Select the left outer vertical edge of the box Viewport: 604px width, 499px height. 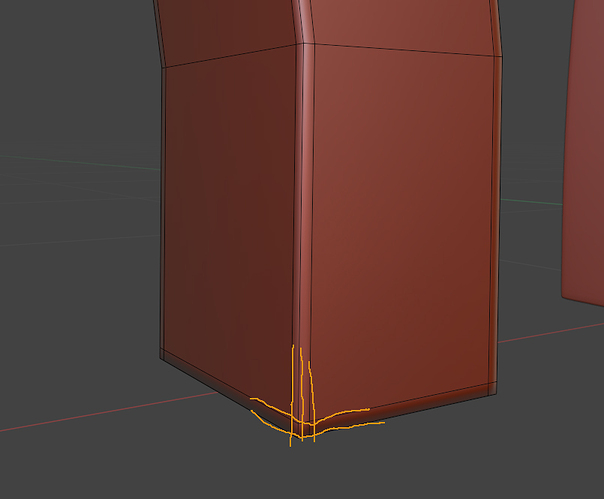[162, 208]
